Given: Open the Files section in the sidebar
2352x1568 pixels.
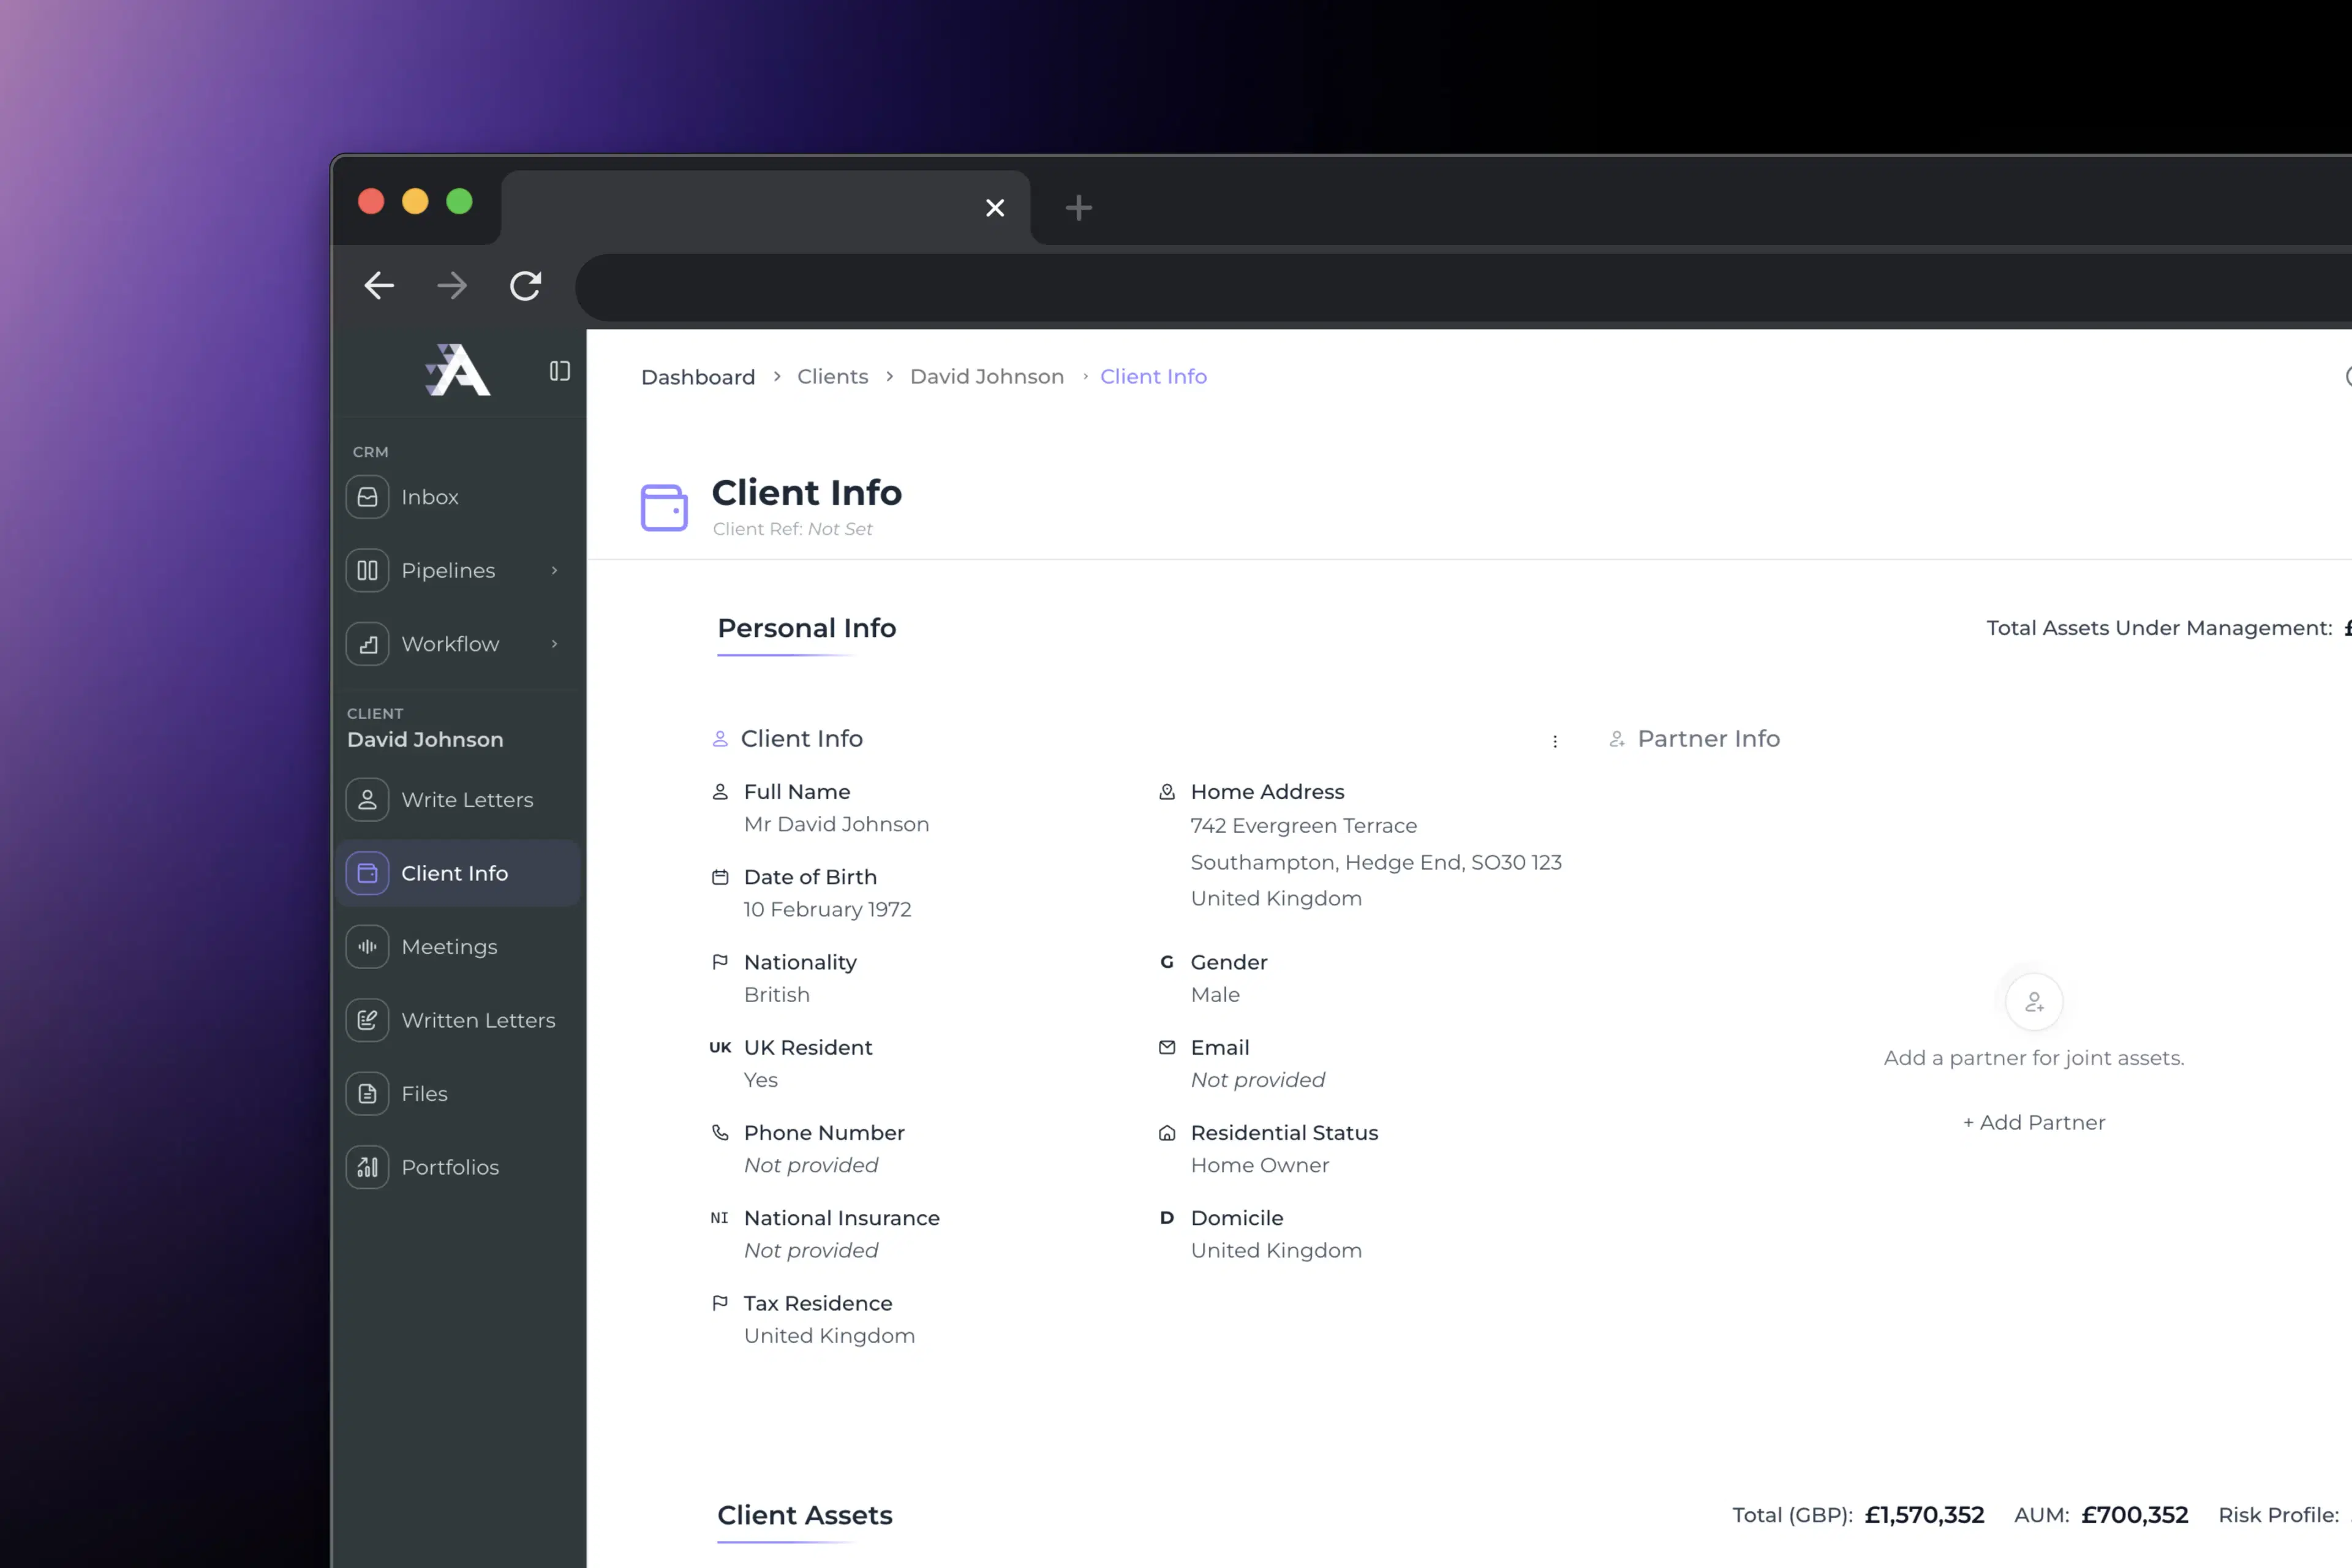Looking at the screenshot, I should [424, 1093].
